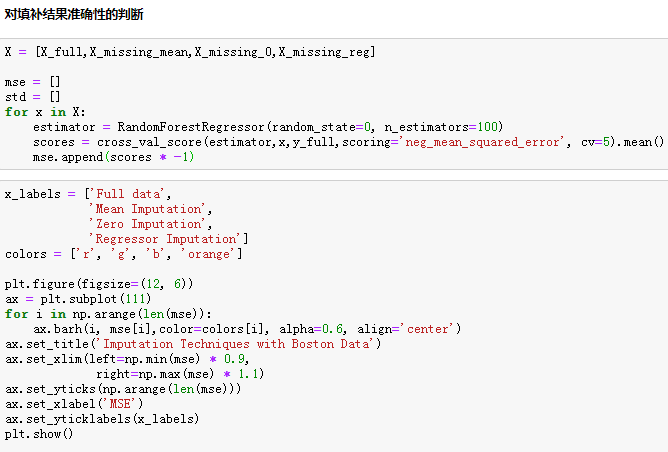Click the ax.set_title line
668x452 pixels.
[193, 343]
